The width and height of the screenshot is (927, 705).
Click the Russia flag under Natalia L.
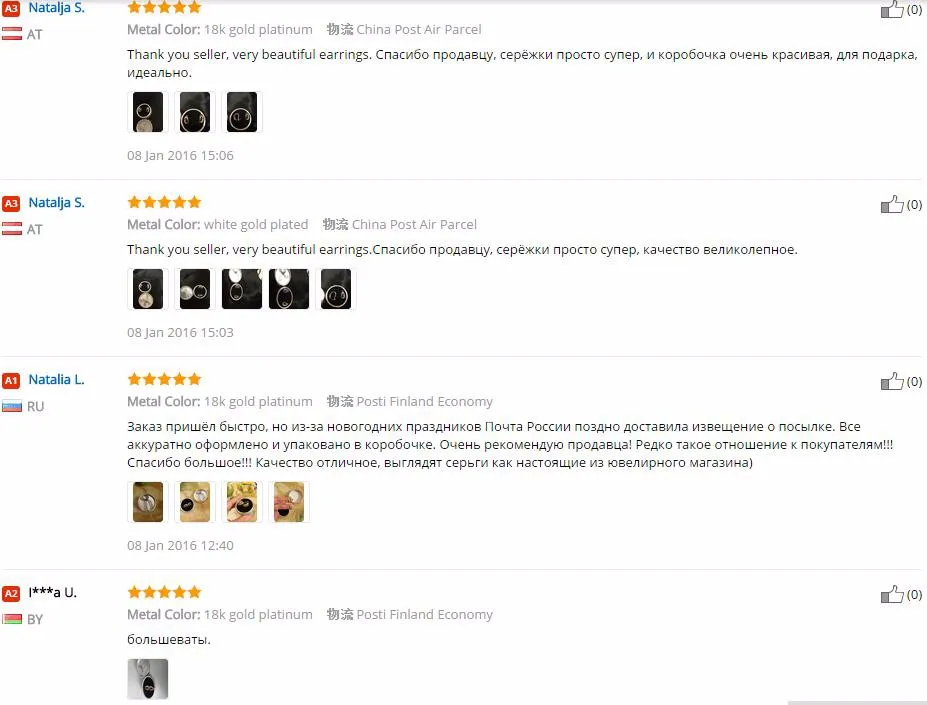pos(12,406)
